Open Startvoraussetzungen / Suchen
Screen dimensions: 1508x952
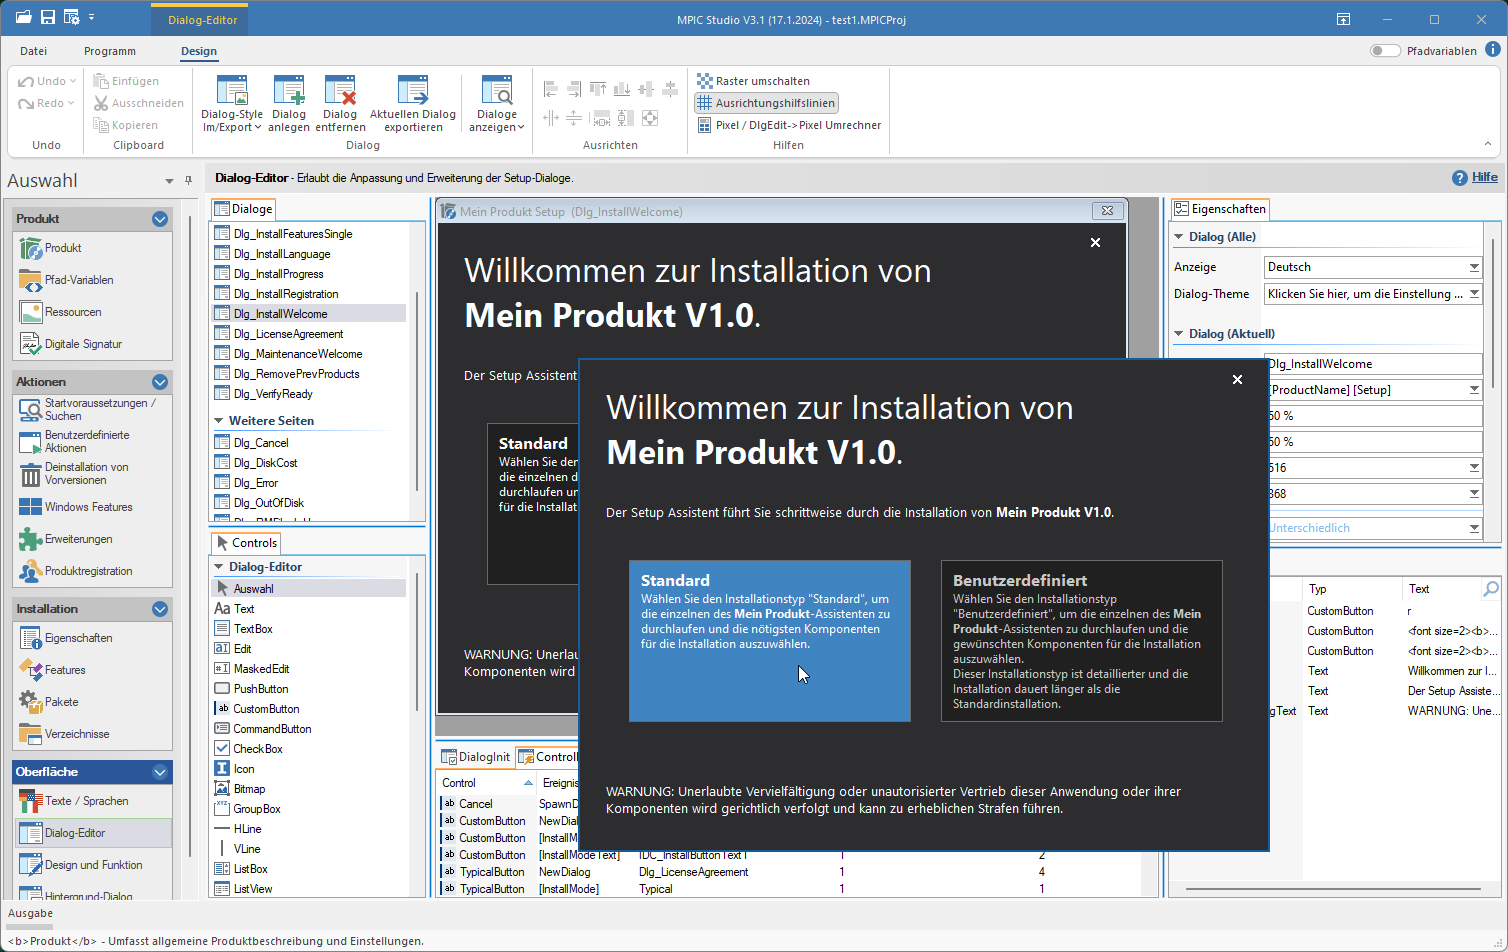click(92, 409)
